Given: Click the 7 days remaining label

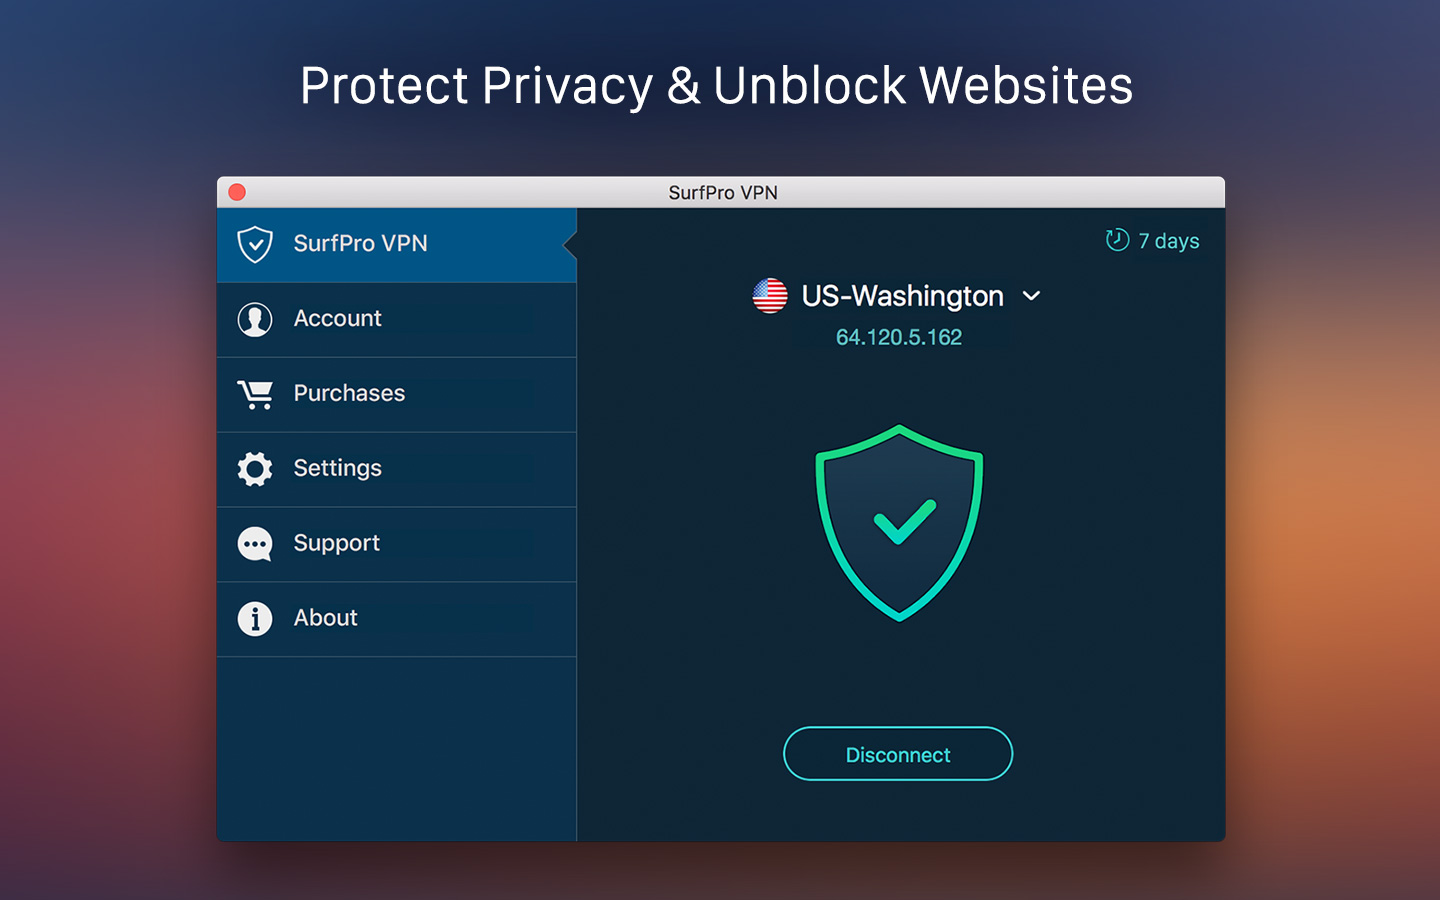Looking at the screenshot, I should [x=1168, y=241].
